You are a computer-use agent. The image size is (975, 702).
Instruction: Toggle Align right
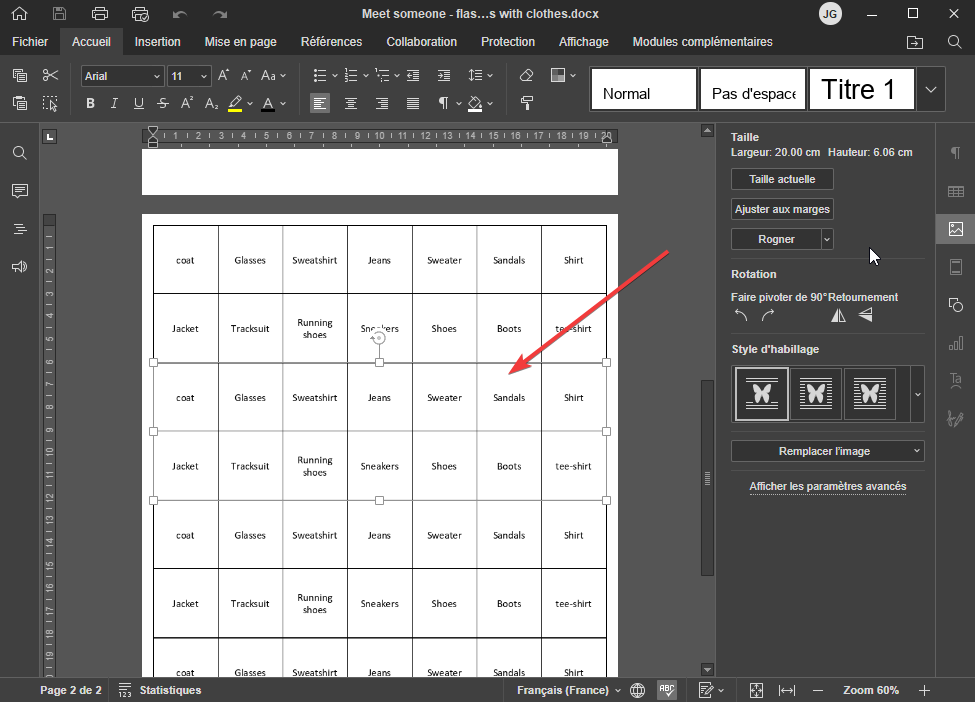(x=382, y=103)
